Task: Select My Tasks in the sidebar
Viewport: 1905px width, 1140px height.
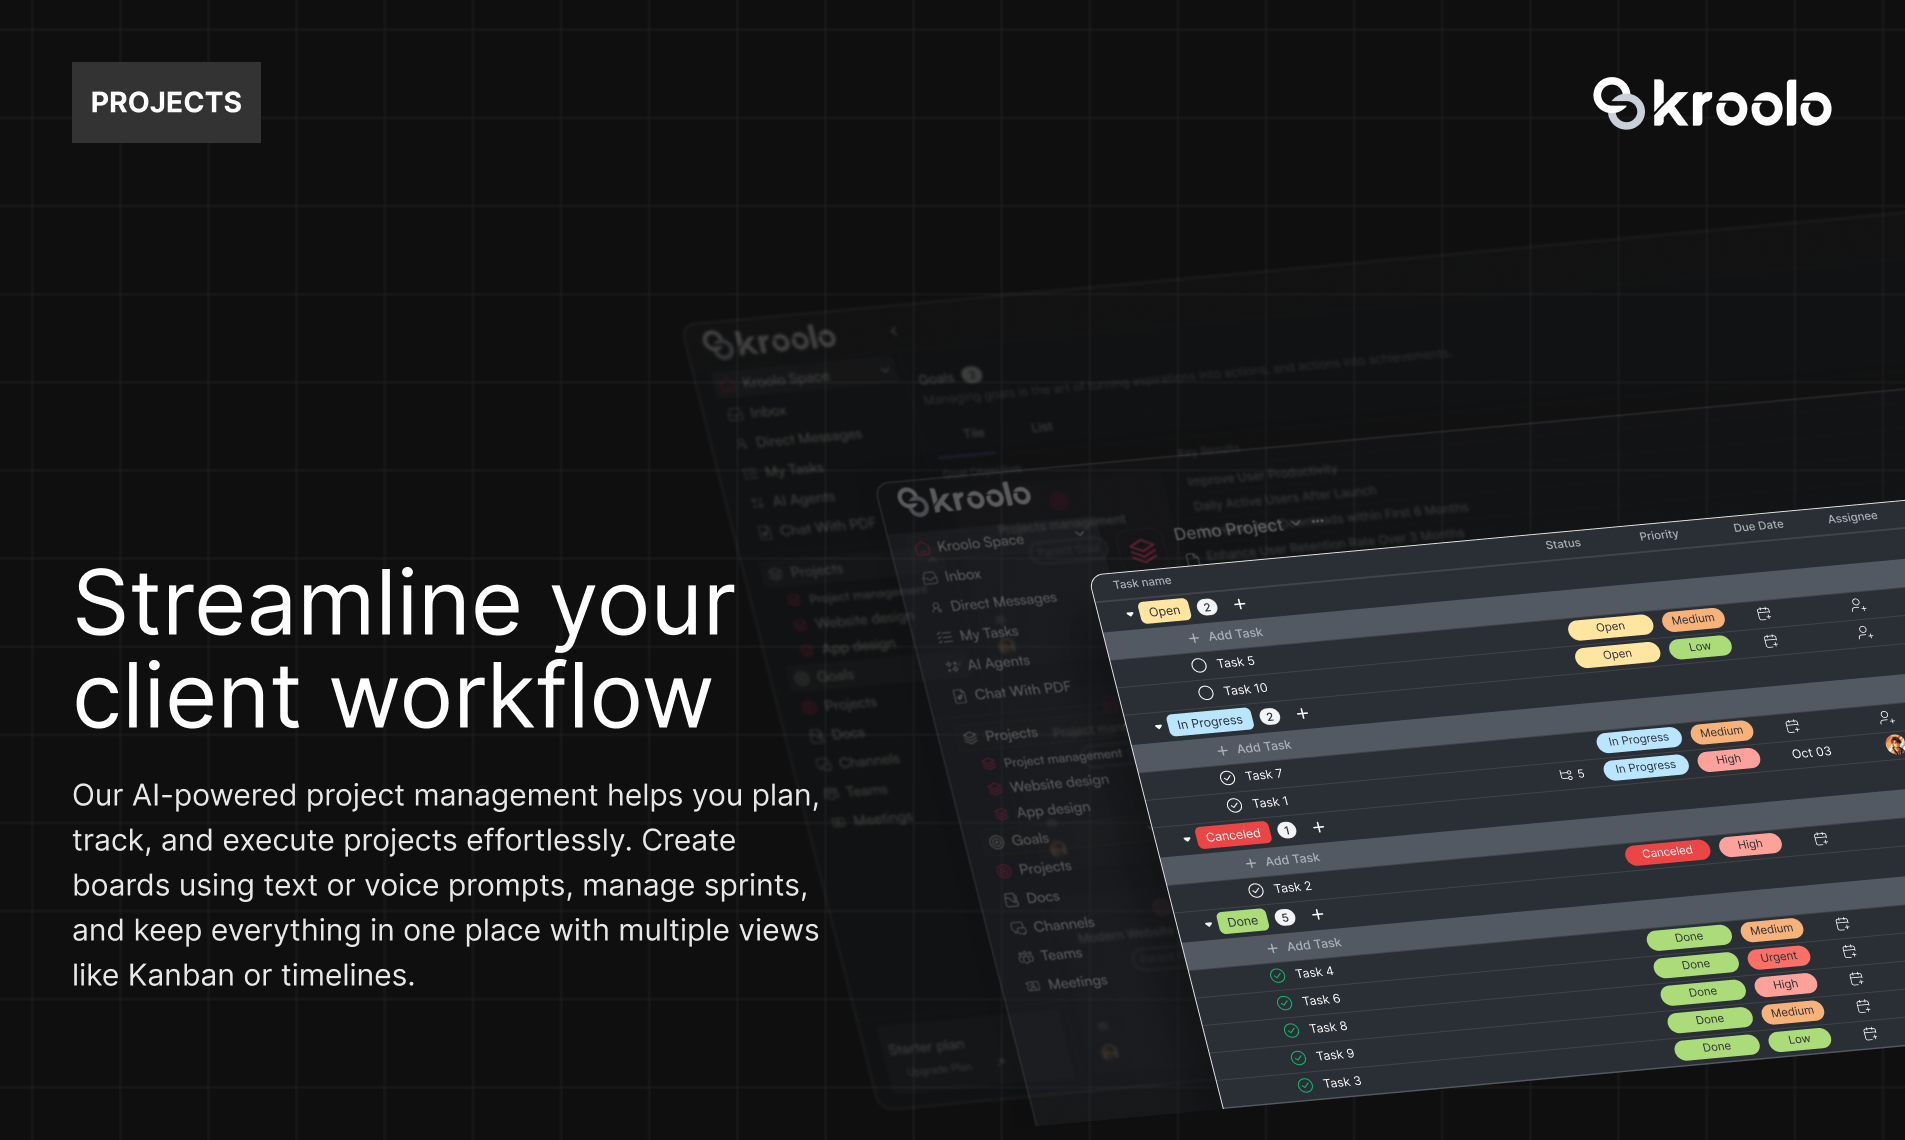Action: (988, 632)
